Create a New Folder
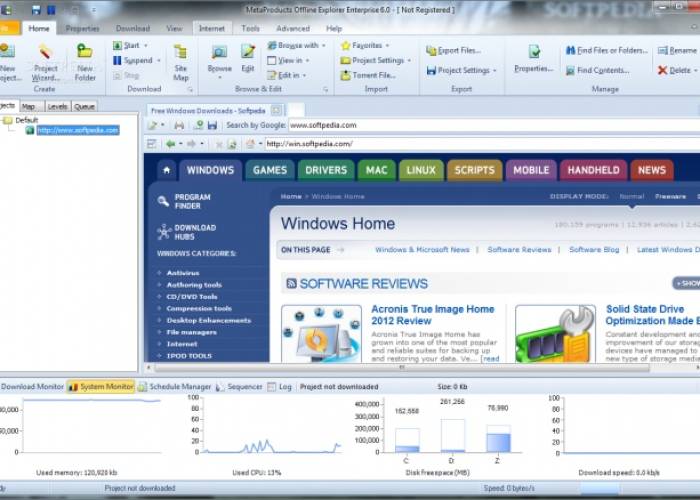Viewport: 700px width, 500px height. (85, 62)
